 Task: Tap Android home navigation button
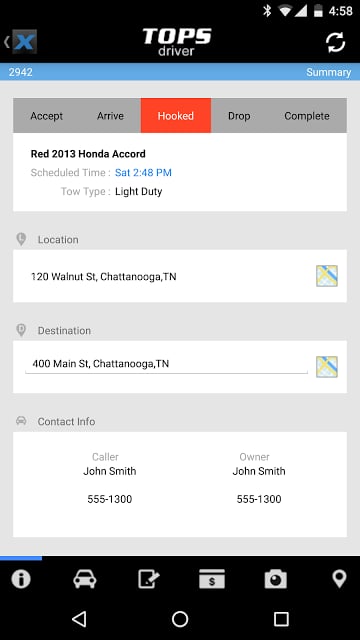pyautogui.click(x=180, y=619)
